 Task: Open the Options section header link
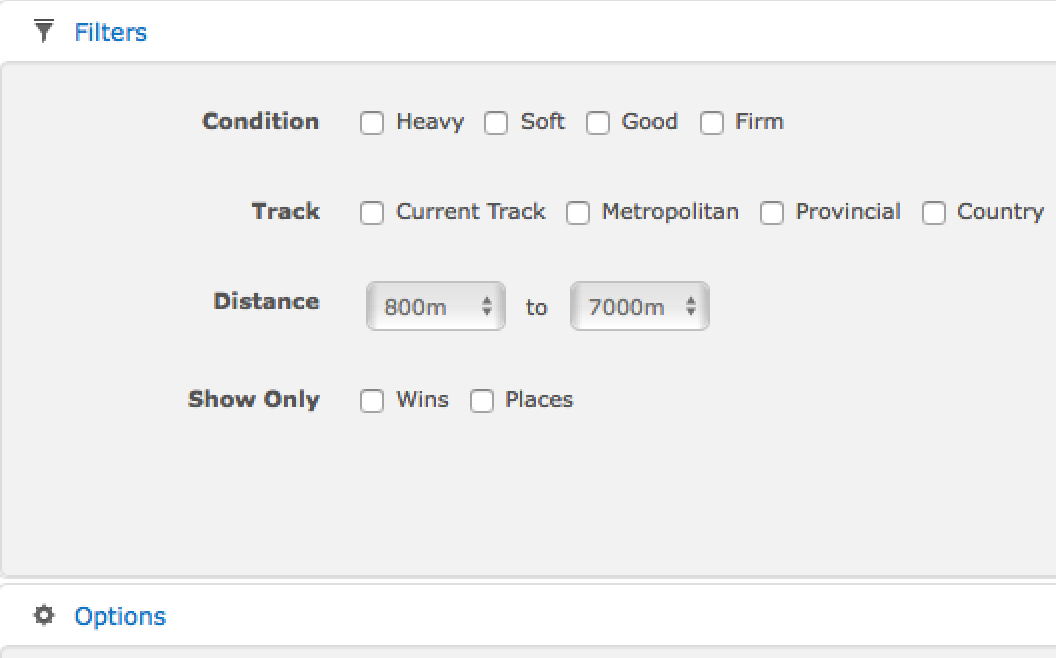[x=120, y=616]
